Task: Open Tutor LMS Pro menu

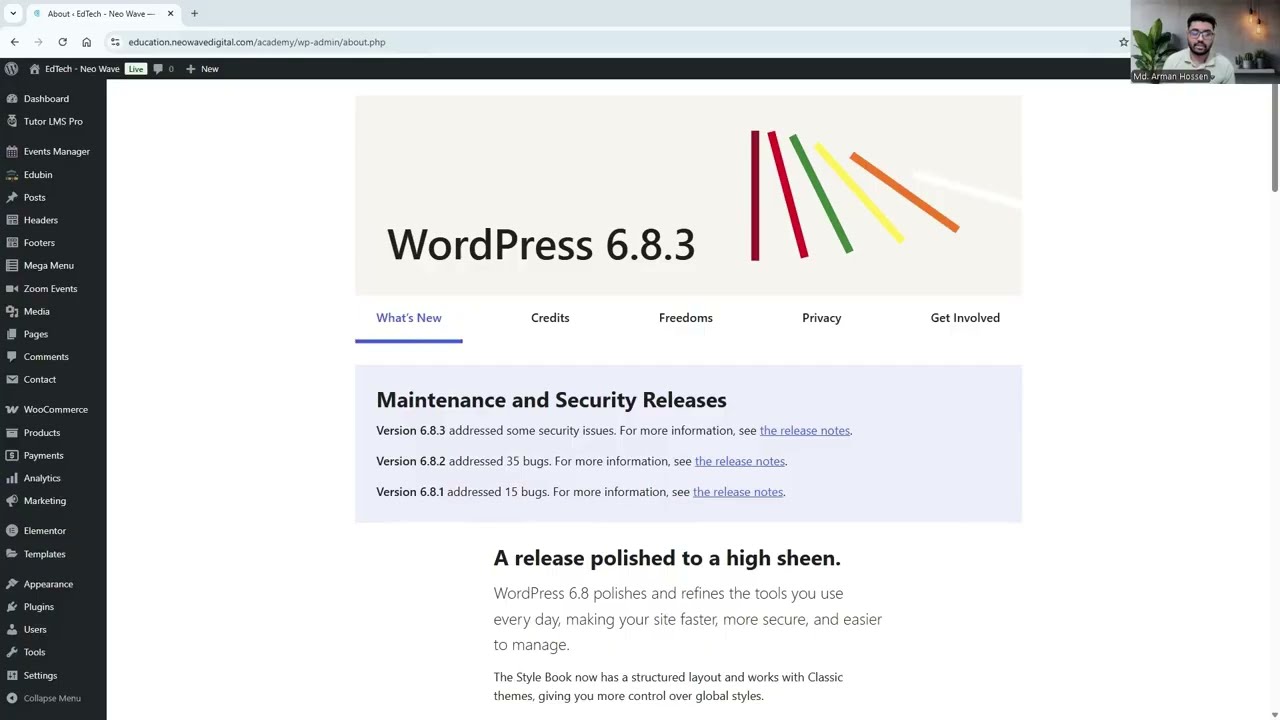Action: (53, 122)
